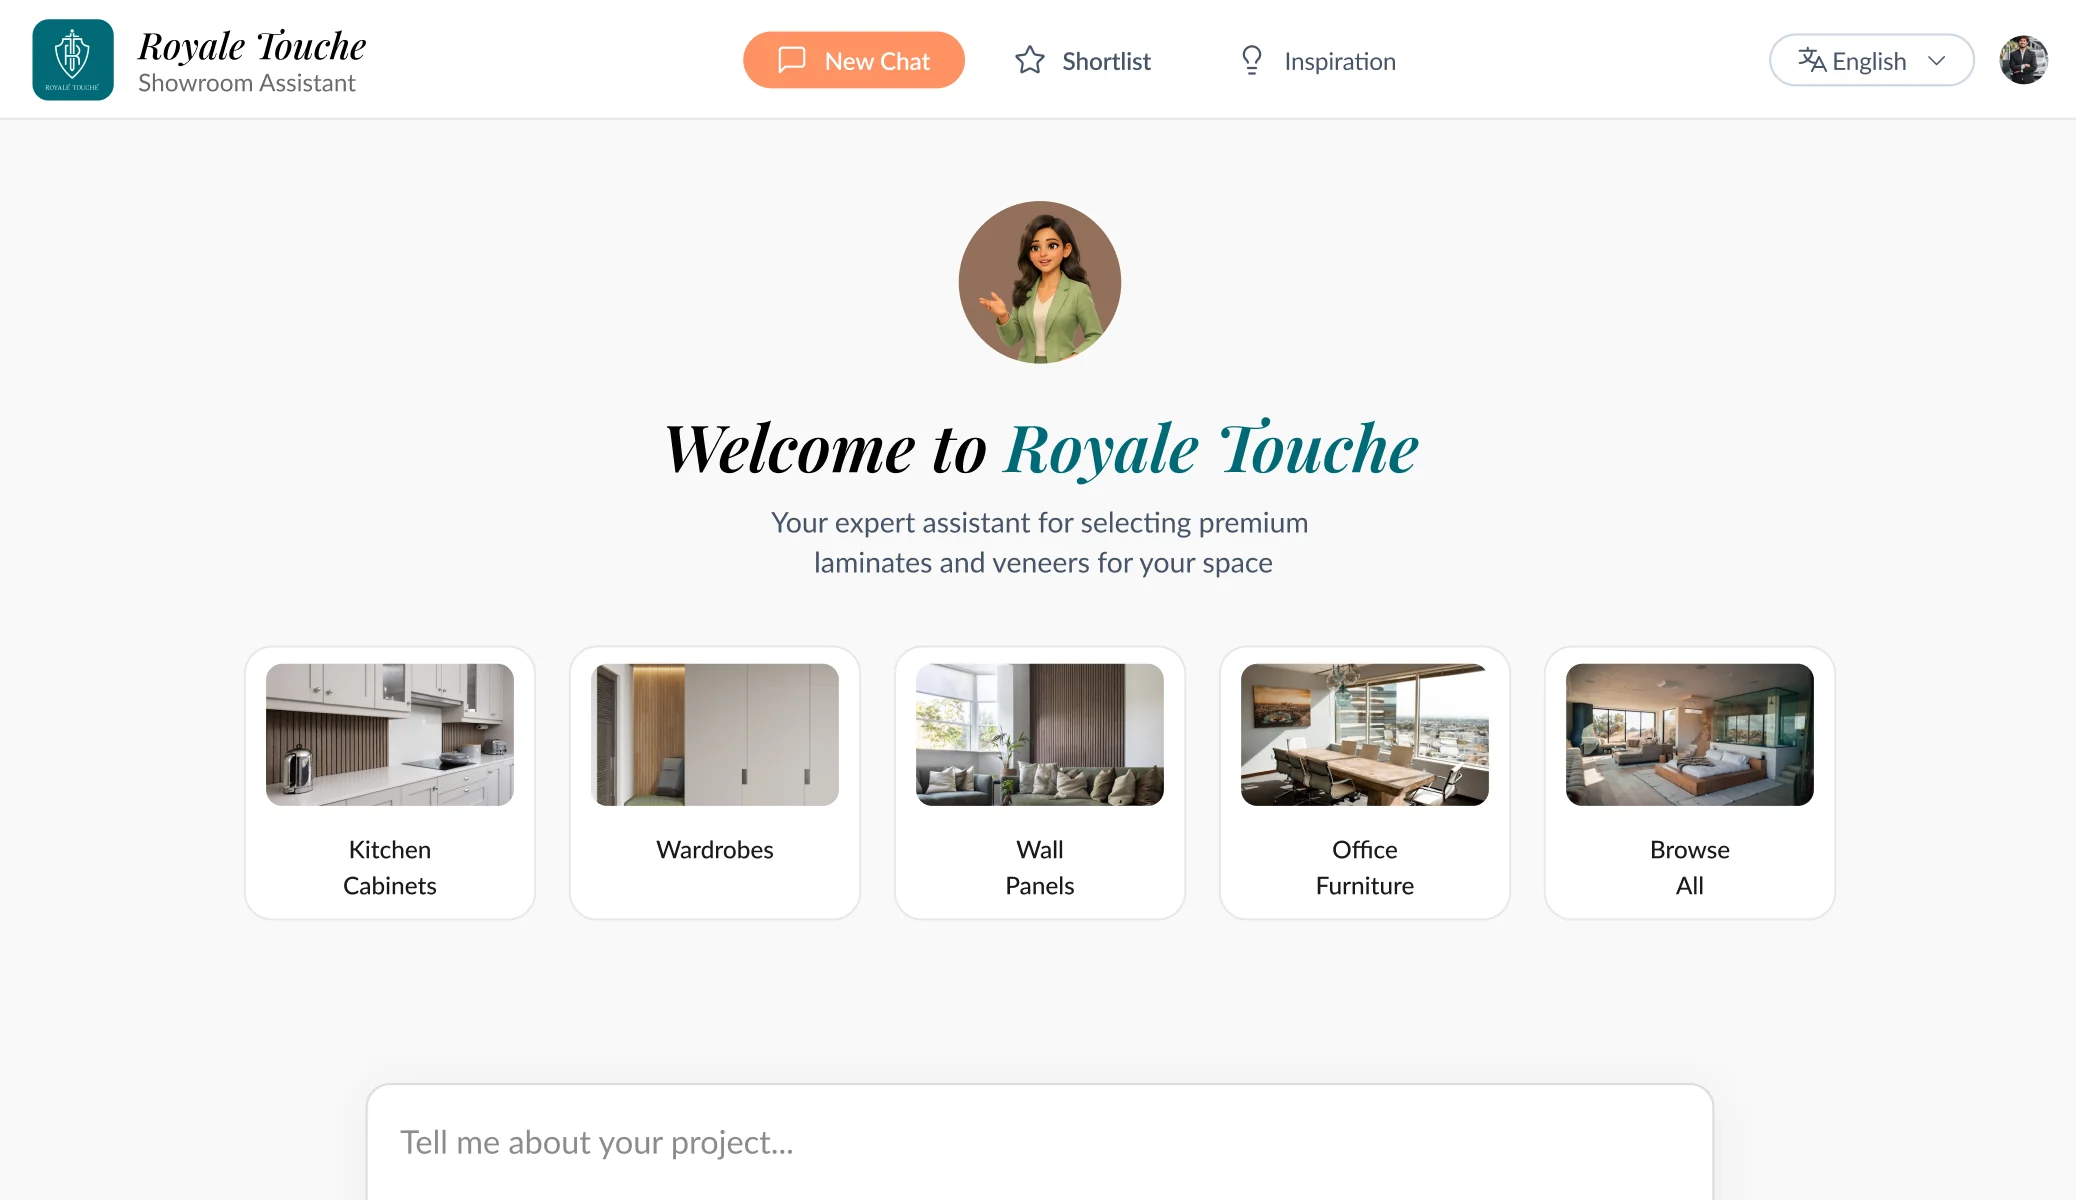The width and height of the screenshot is (2076, 1200).
Task: Click the Royale Touche shield logo
Action: click(73, 60)
